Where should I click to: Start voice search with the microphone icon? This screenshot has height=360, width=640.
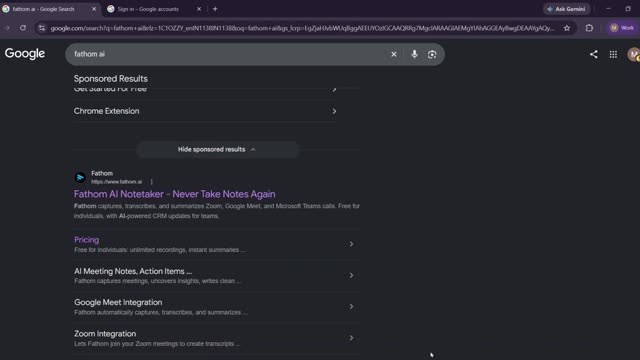(414, 54)
